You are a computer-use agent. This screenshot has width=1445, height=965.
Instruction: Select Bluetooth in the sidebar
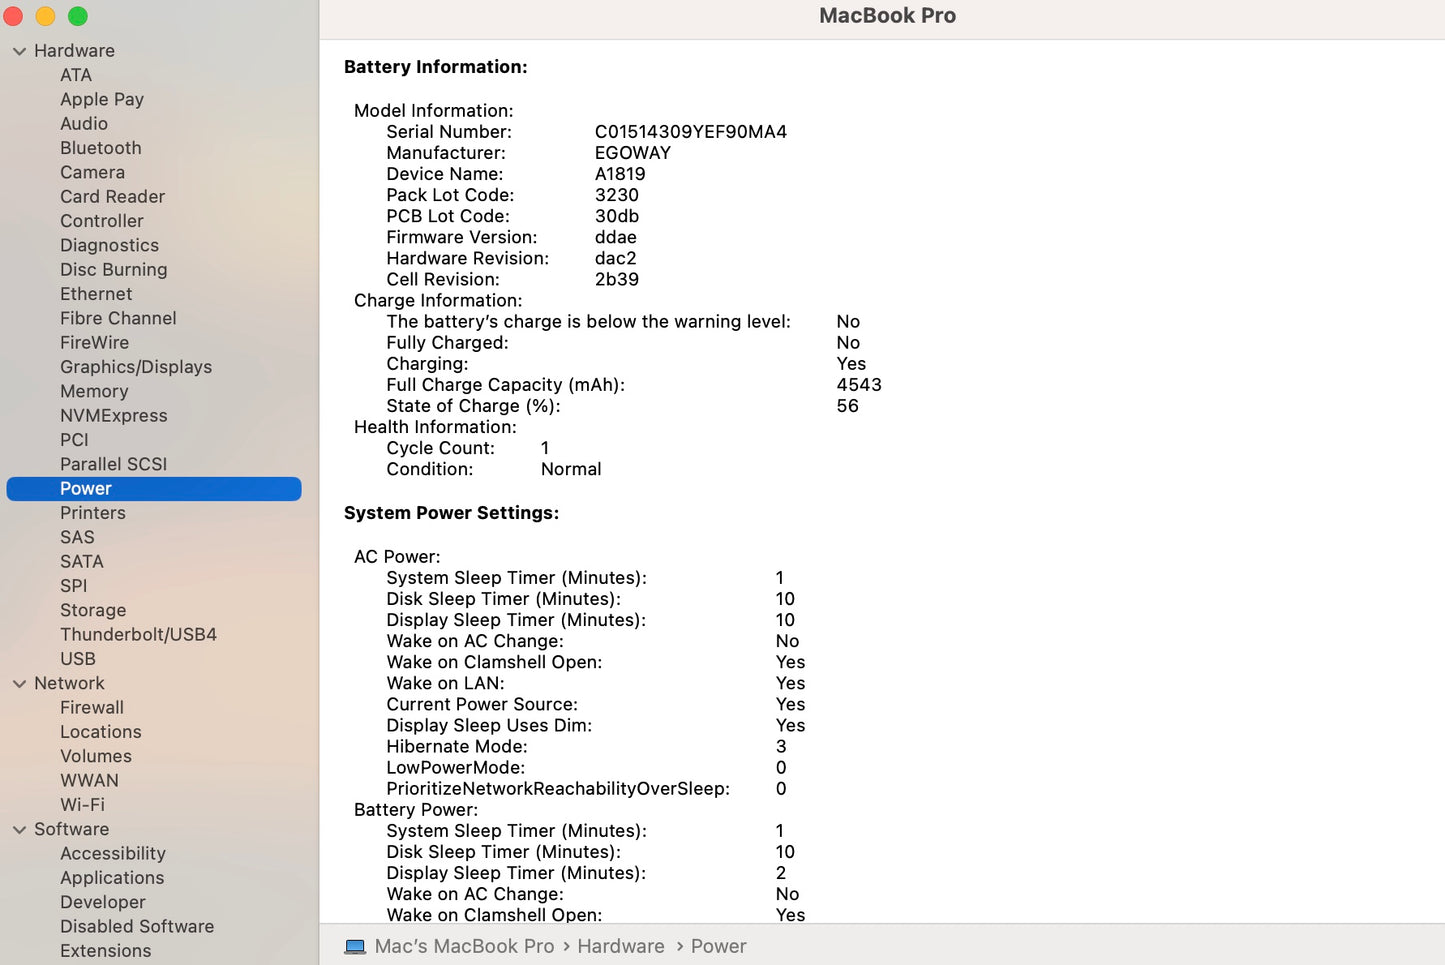[x=100, y=148]
